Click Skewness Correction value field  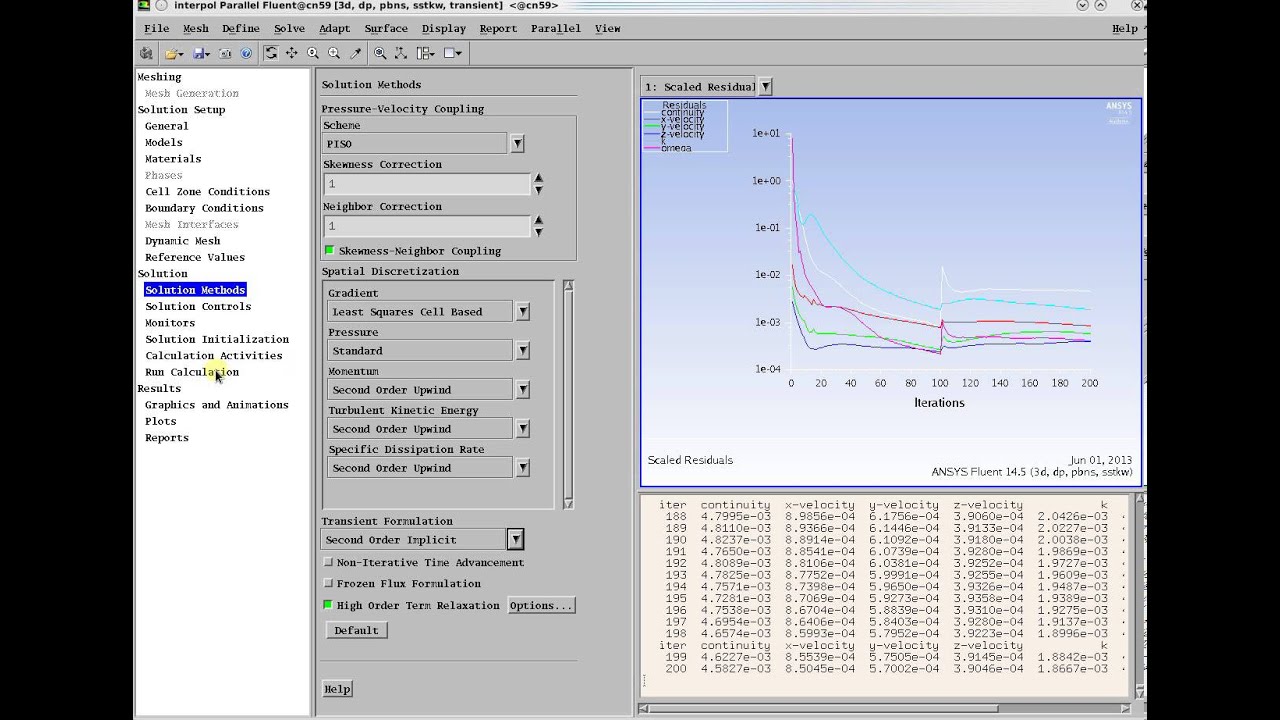point(427,184)
